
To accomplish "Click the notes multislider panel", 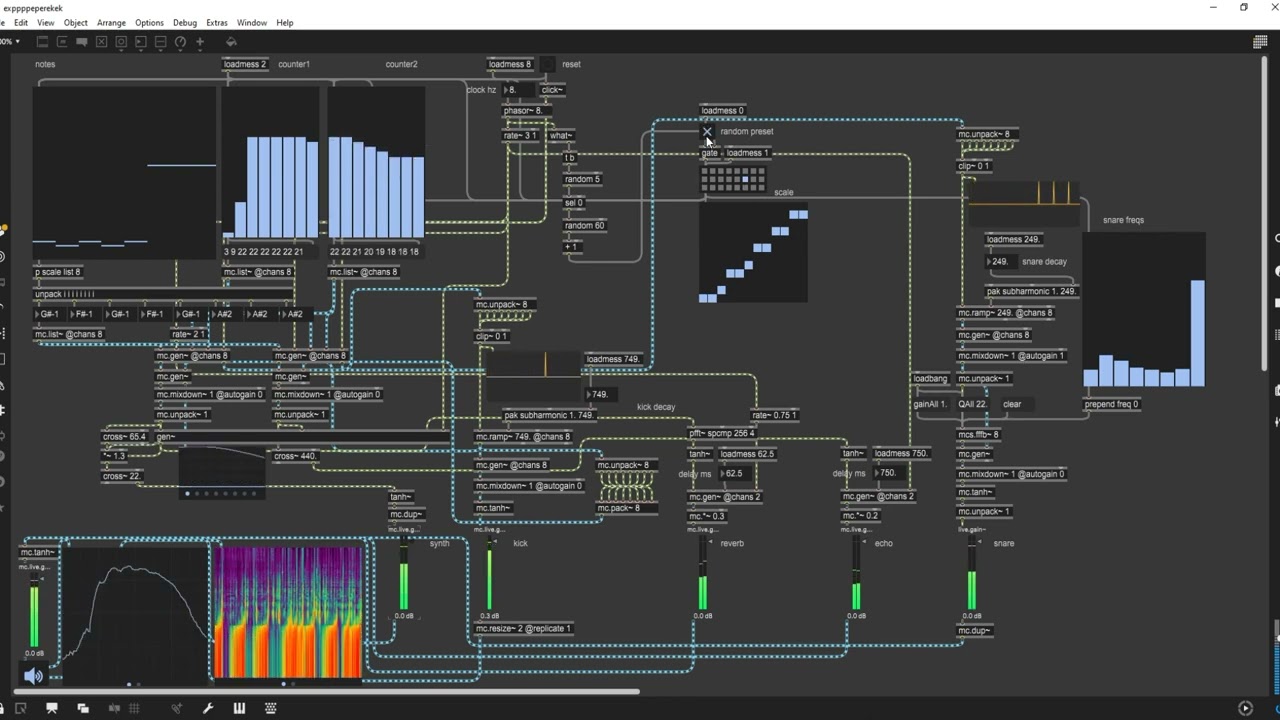I will tap(124, 172).
